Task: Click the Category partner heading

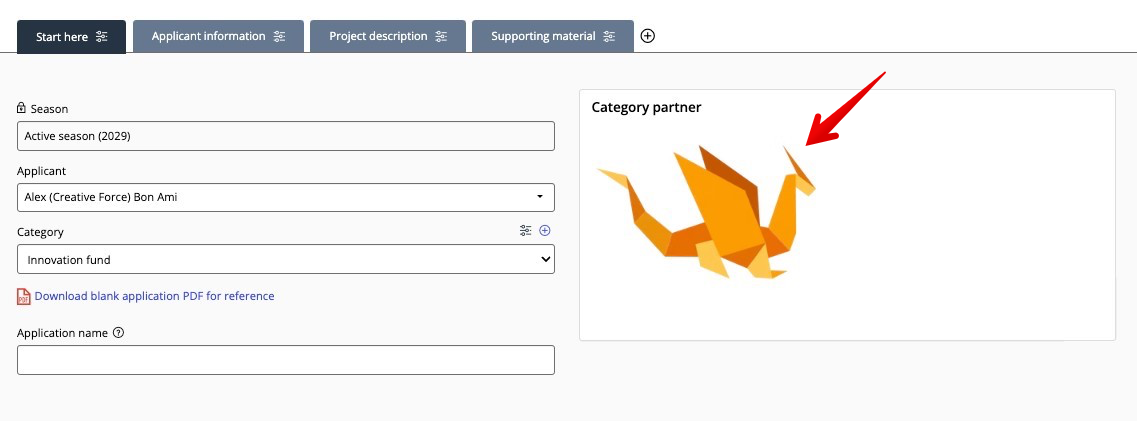Action: [x=646, y=107]
